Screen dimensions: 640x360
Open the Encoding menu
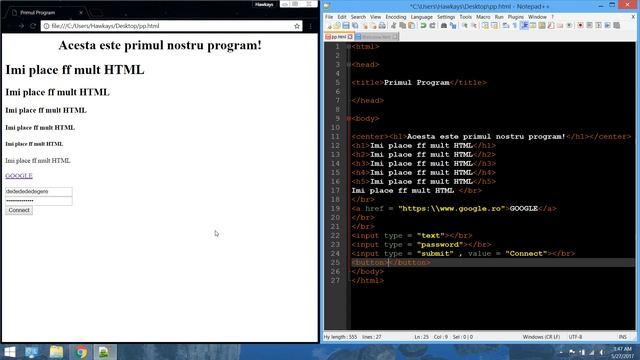point(396,17)
